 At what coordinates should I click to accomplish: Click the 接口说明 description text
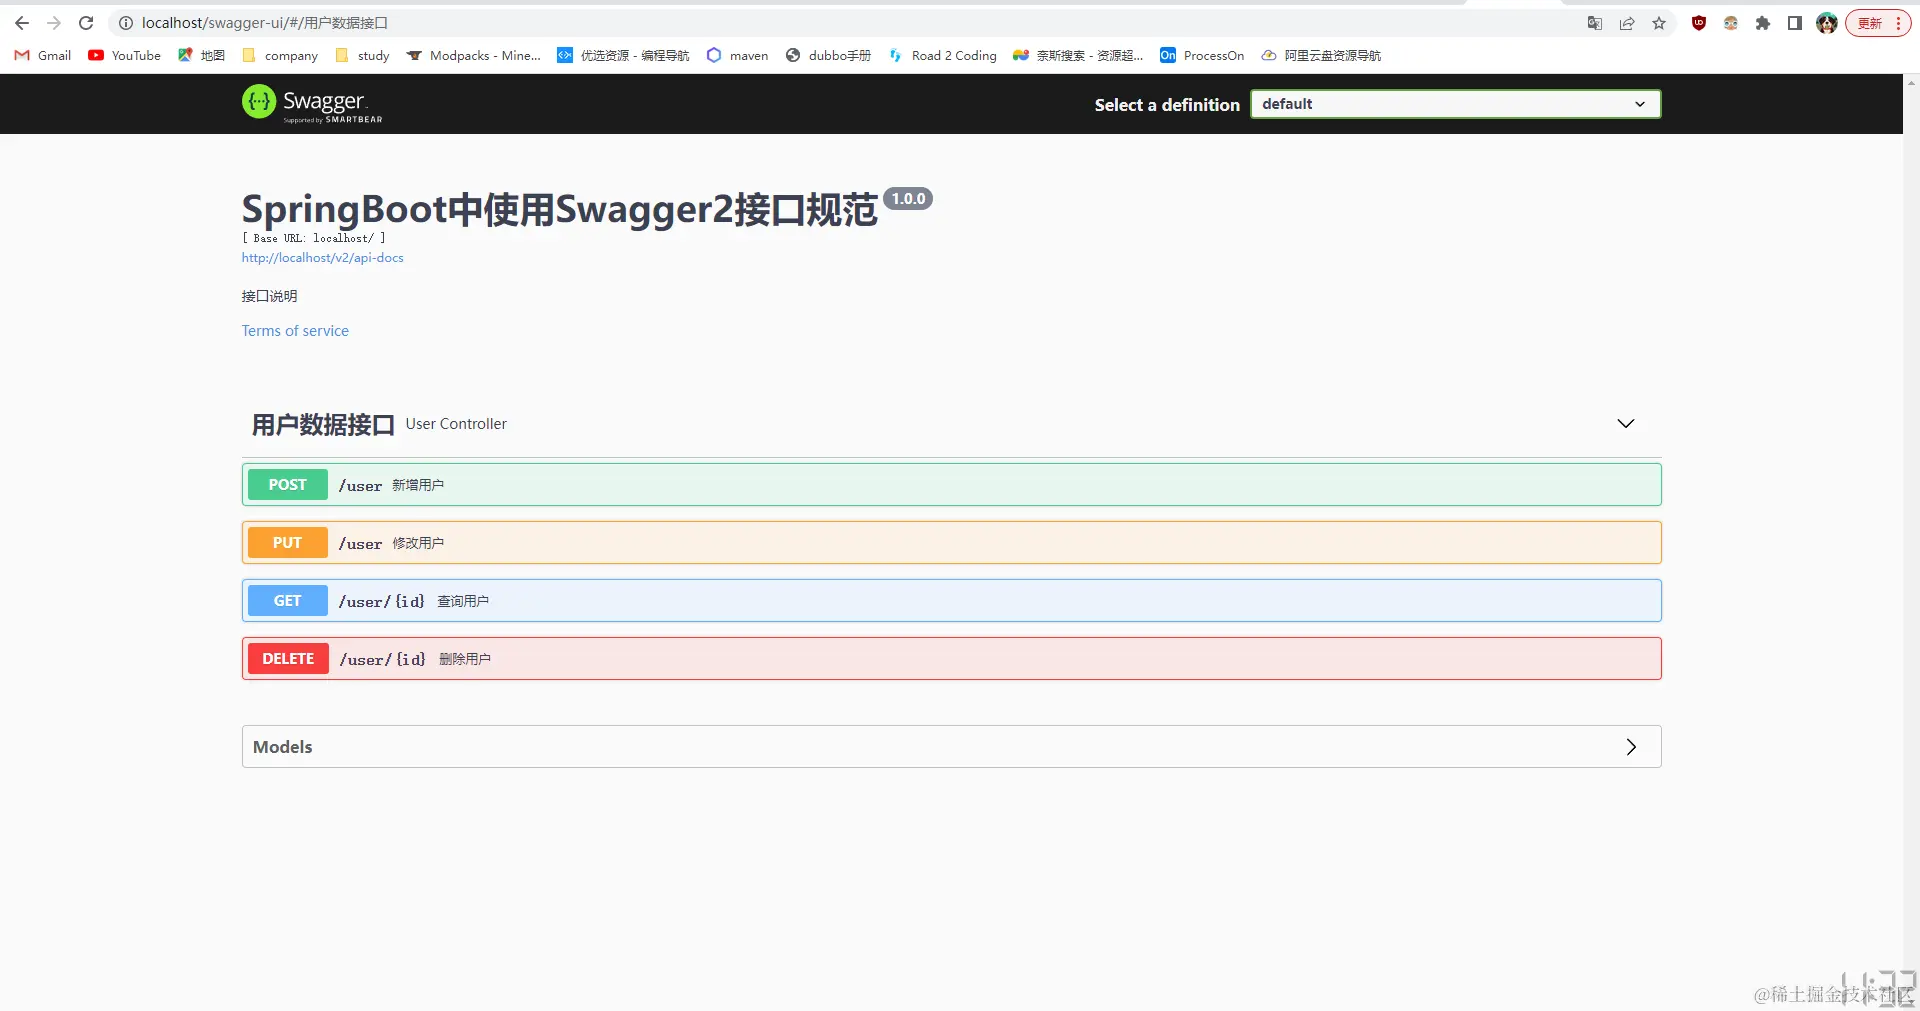[269, 296]
